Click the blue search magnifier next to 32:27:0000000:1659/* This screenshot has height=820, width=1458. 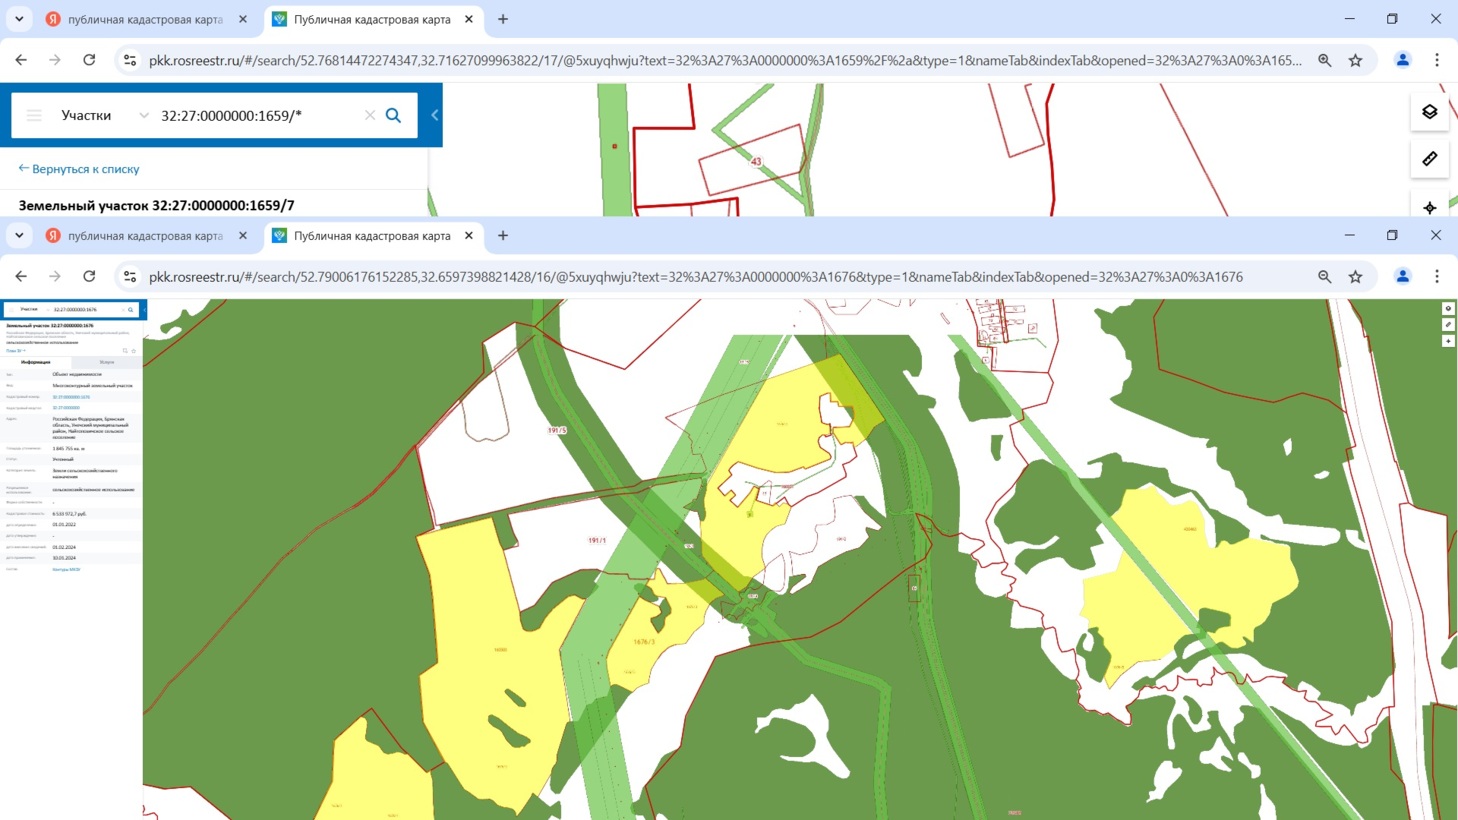(393, 115)
